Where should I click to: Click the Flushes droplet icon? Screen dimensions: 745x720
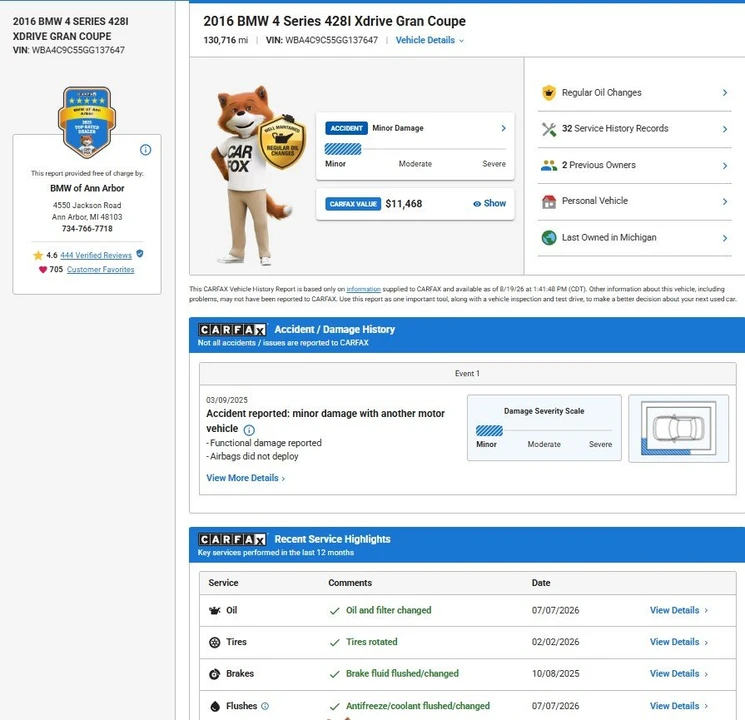pos(215,706)
